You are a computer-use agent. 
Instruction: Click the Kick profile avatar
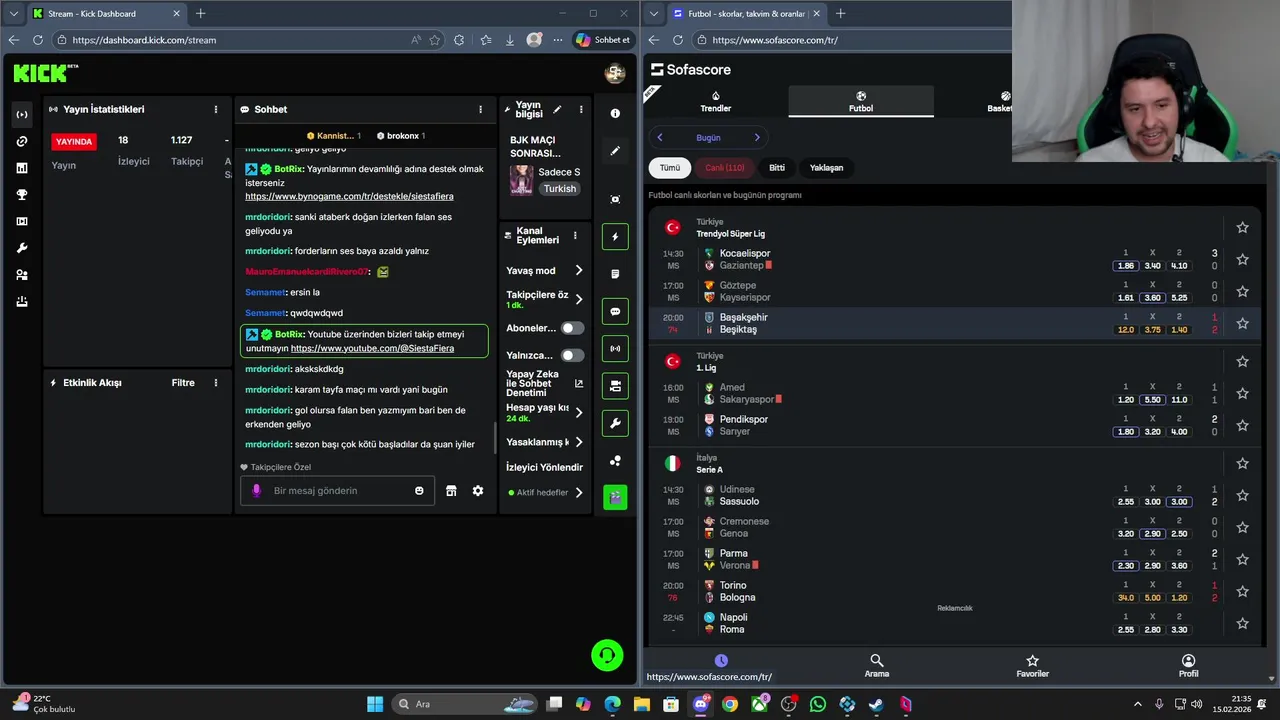[615, 73]
